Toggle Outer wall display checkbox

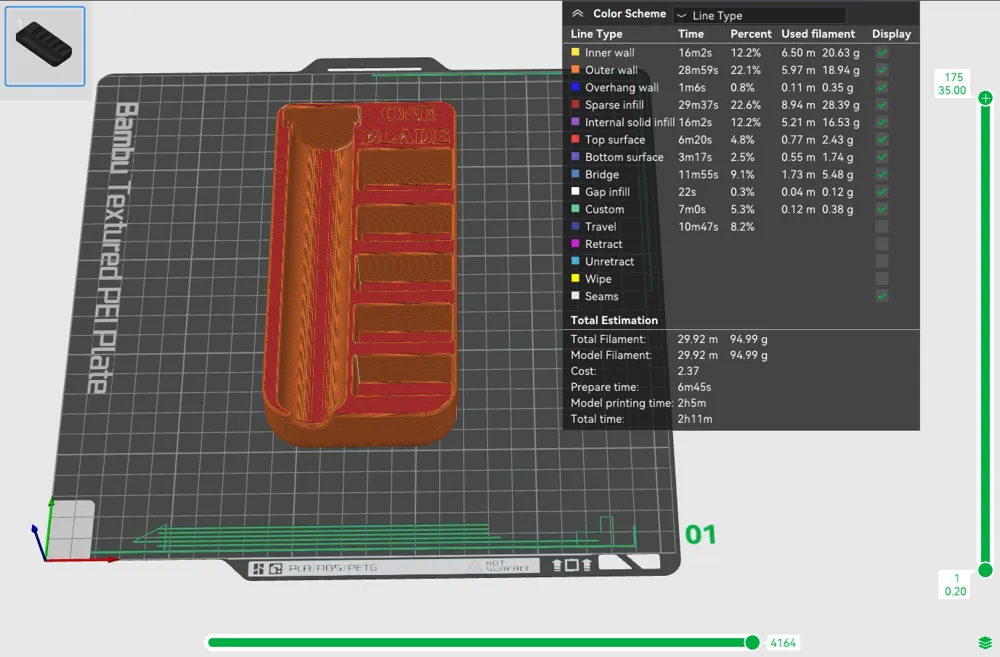coord(881,70)
